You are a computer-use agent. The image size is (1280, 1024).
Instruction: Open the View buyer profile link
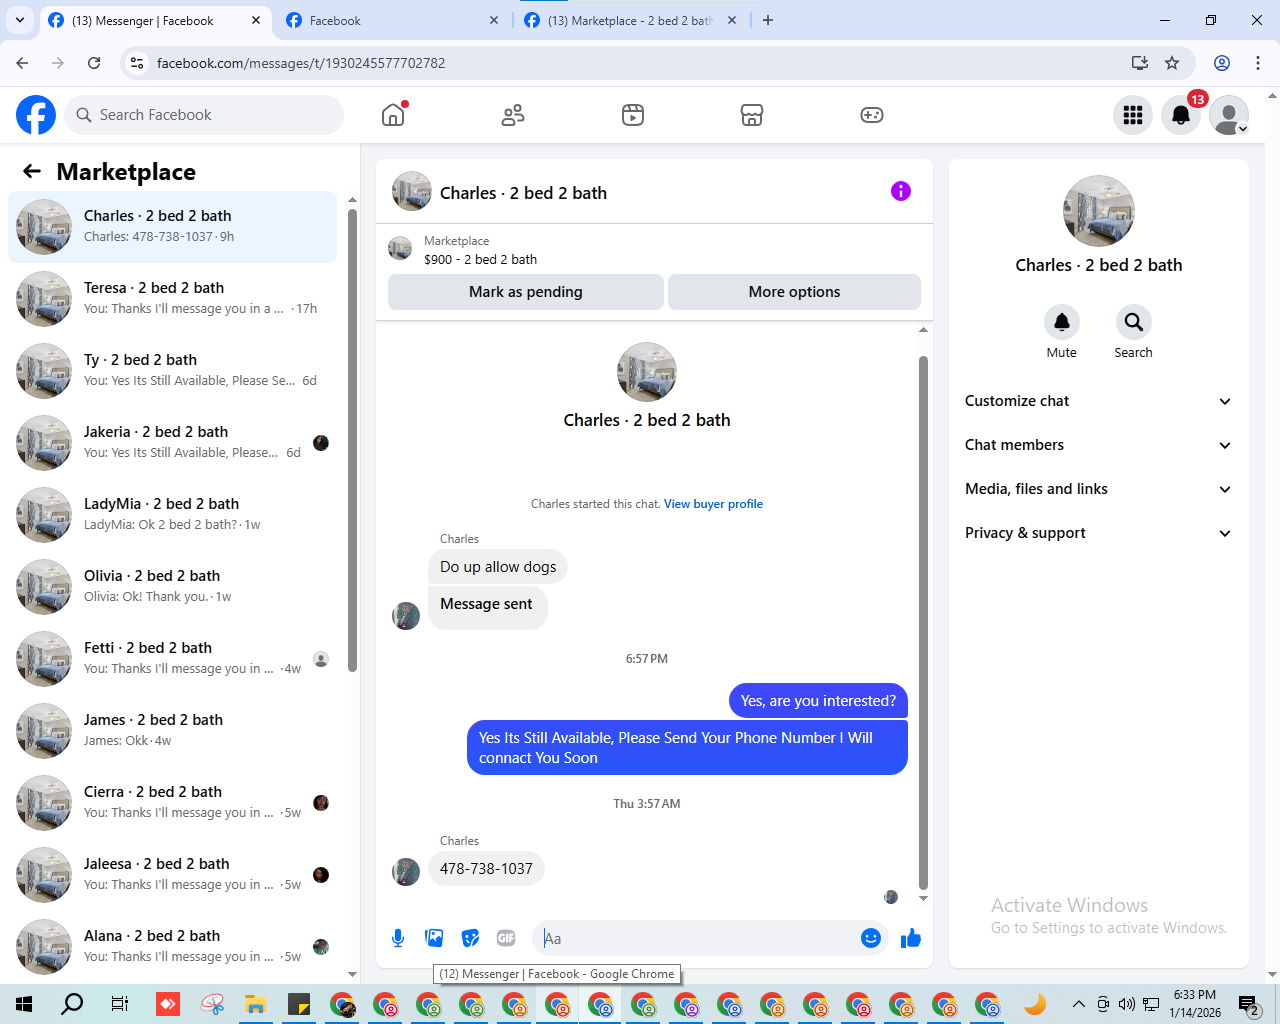(713, 504)
